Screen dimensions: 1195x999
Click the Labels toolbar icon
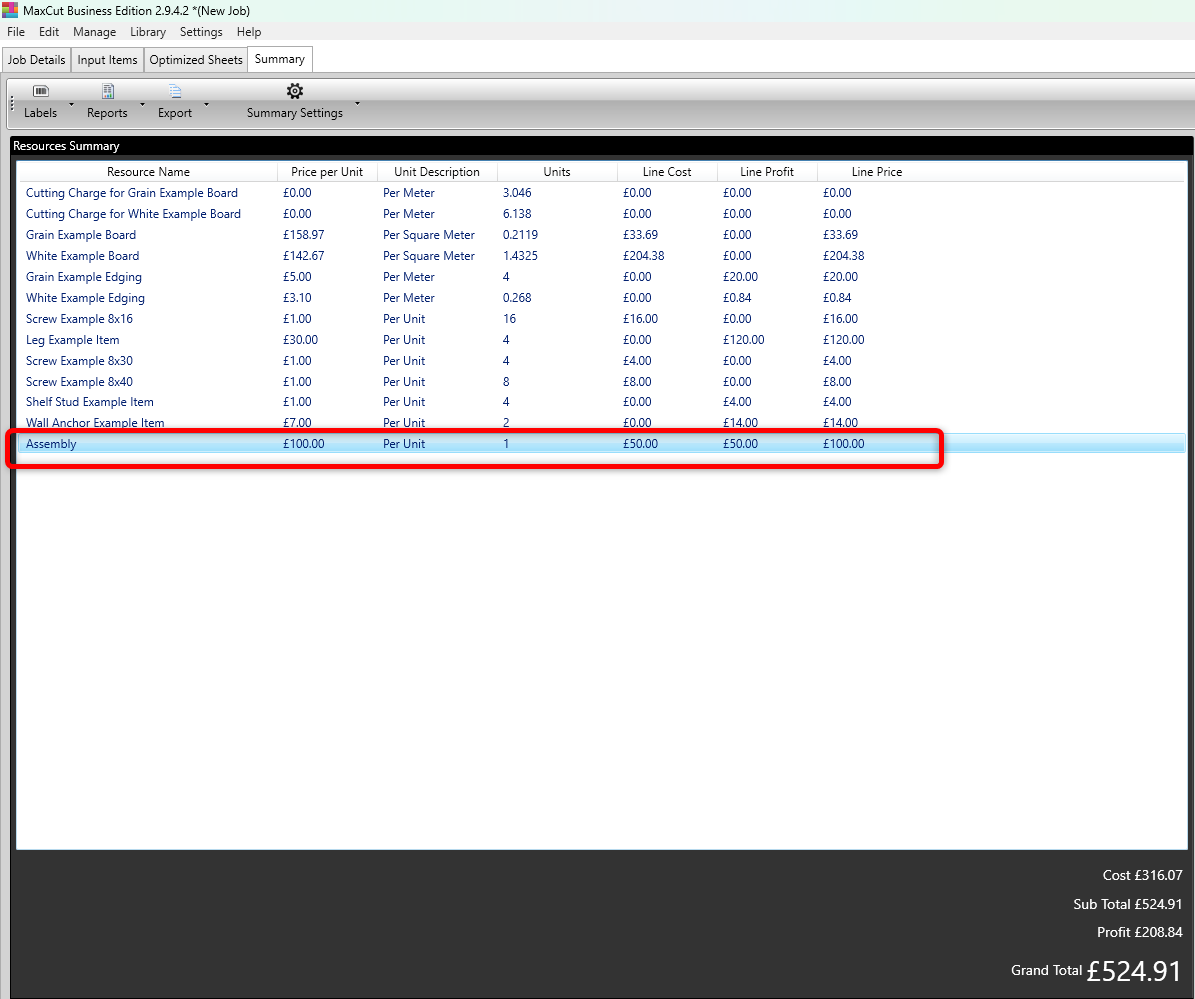click(40, 91)
